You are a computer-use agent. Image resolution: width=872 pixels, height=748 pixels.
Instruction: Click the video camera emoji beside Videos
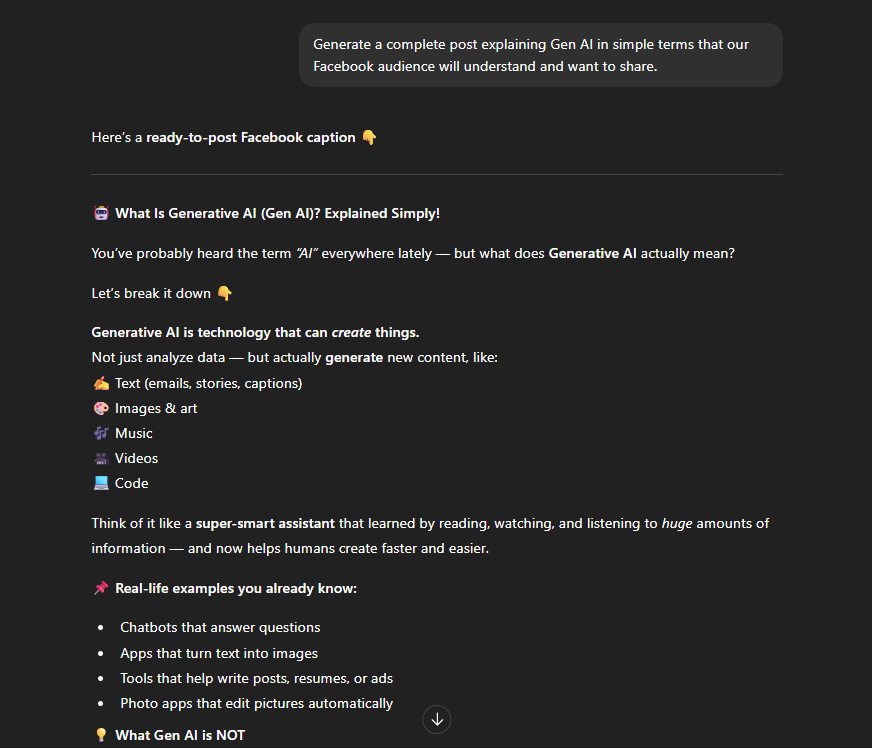(x=99, y=457)
